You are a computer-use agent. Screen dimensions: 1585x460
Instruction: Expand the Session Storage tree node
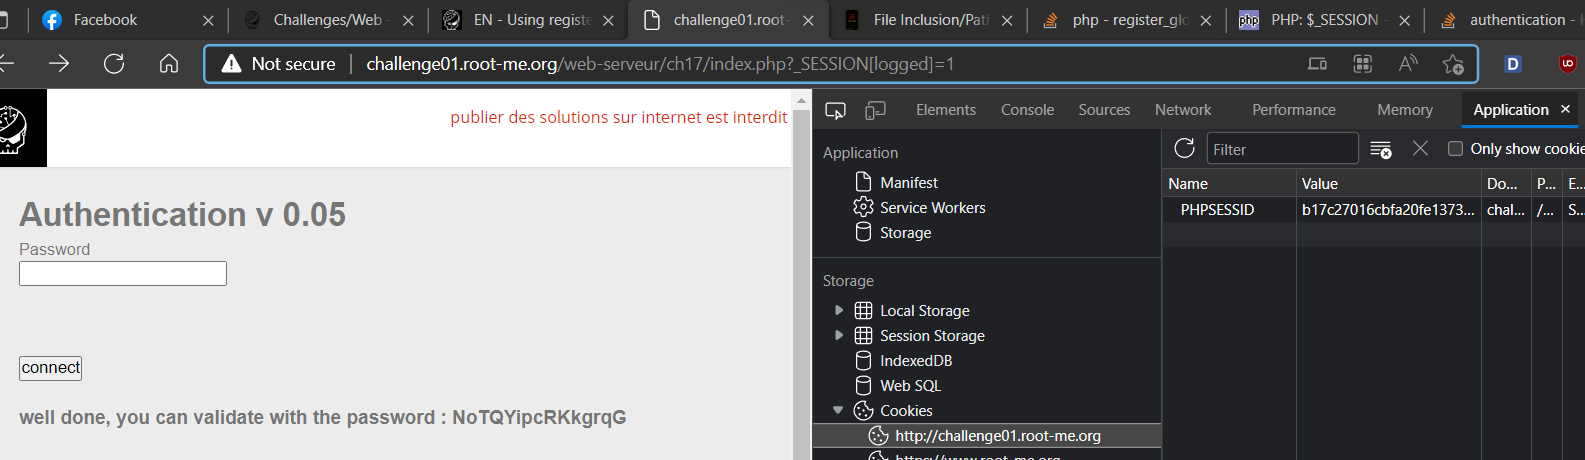click(839, 335)
